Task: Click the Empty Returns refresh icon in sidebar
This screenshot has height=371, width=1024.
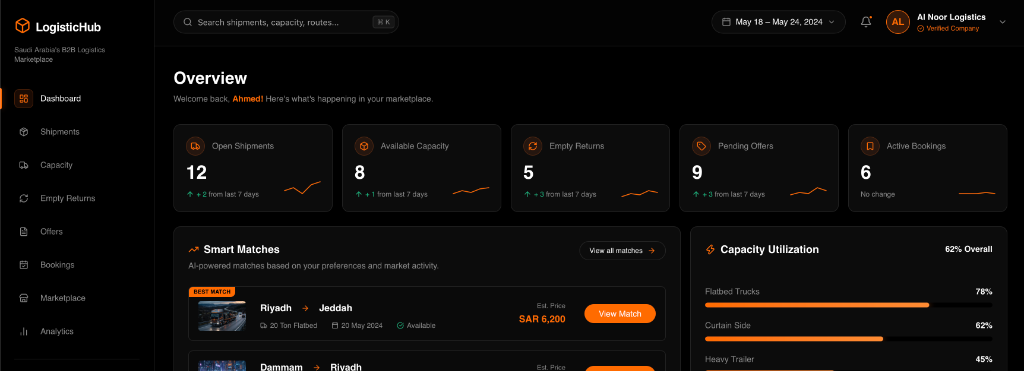Action: pyautogui.click(x=24, y=199)
